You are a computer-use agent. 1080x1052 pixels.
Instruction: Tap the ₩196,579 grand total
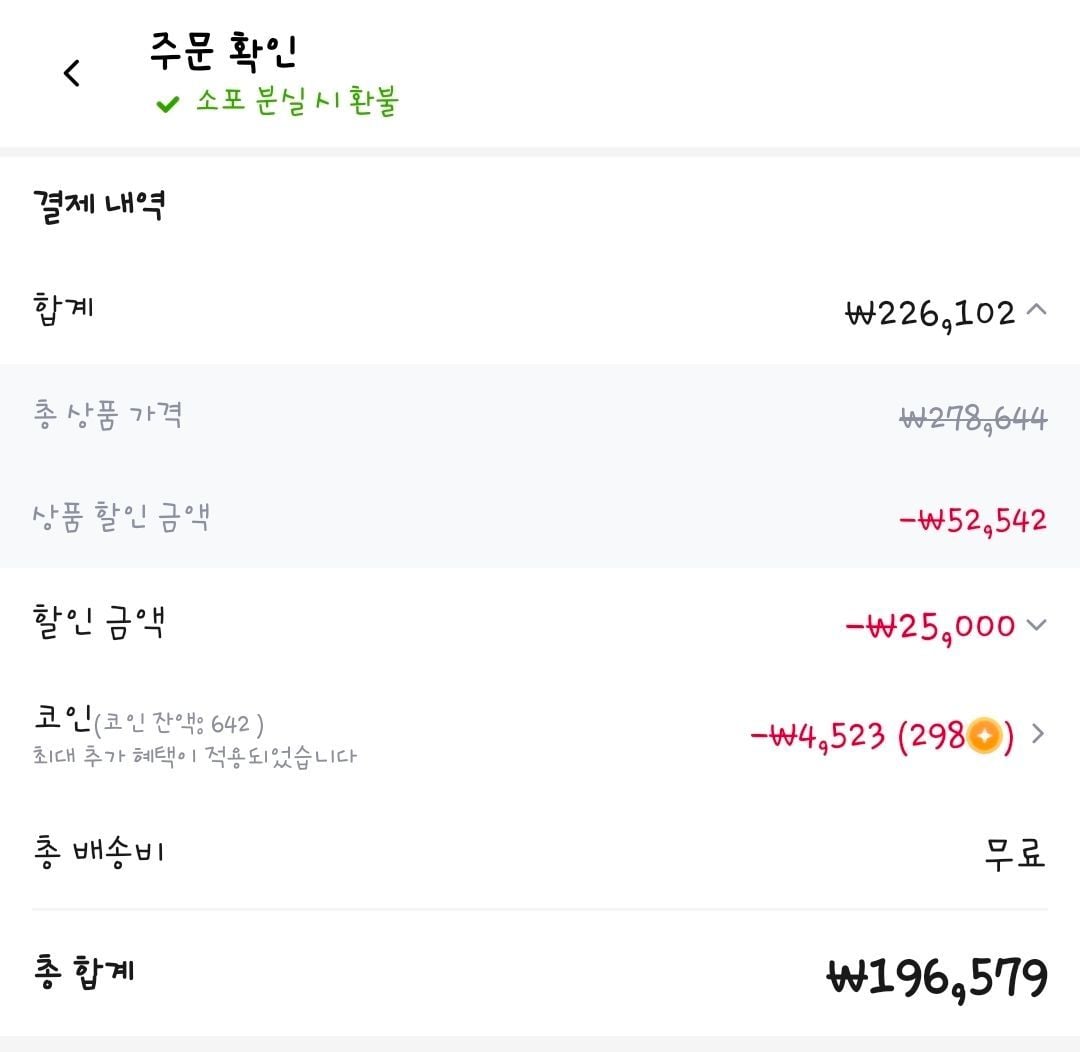tap(937, 977)
